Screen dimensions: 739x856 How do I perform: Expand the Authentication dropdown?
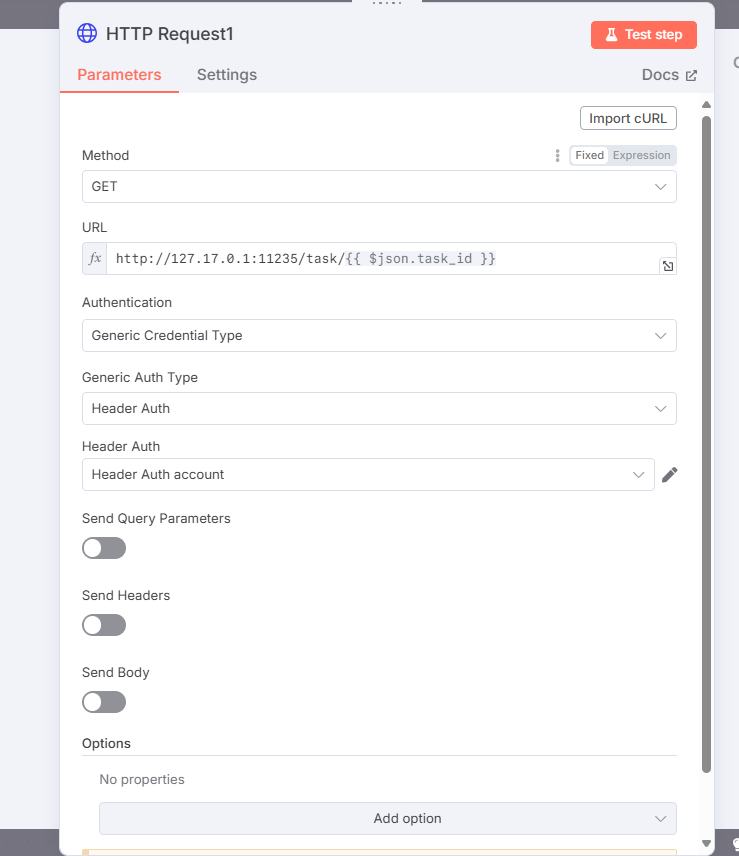pos(379,336)
